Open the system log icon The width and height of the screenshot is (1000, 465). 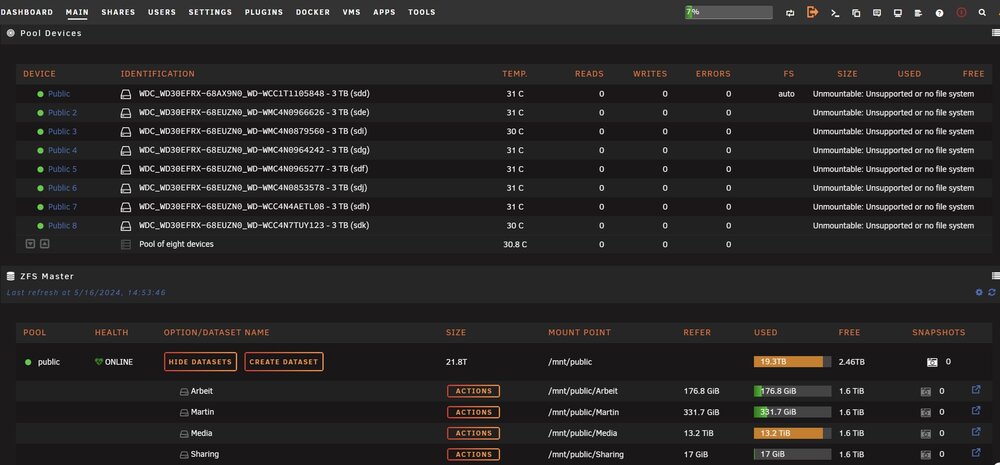(918, 12)
